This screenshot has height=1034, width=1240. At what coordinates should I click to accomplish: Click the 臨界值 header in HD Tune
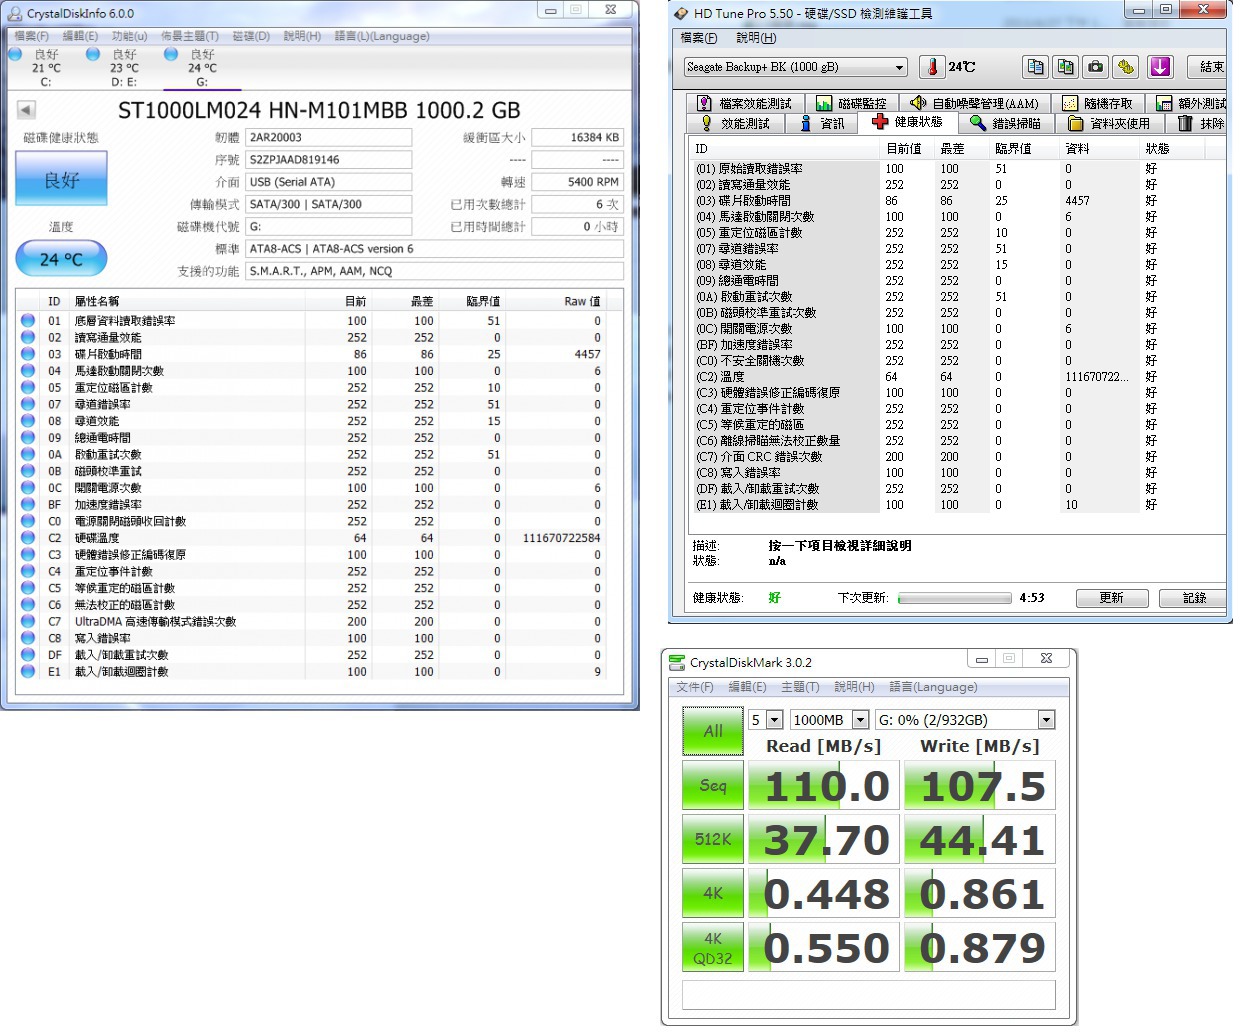click(x=1024, y=148)
